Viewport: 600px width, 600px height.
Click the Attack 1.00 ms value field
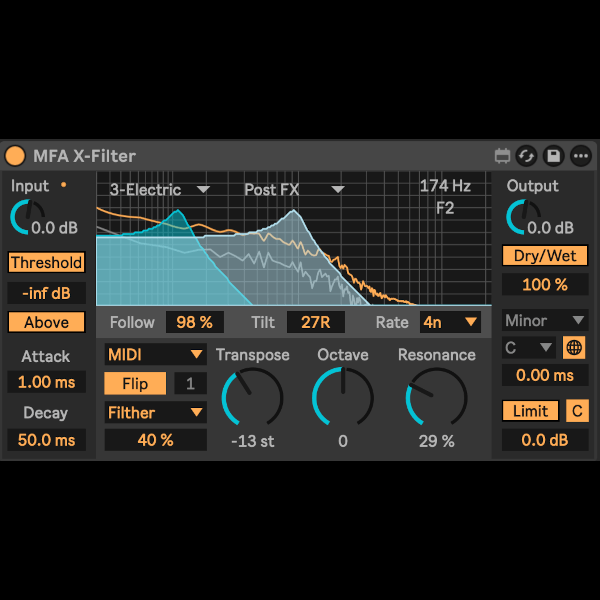coord(46,382)
